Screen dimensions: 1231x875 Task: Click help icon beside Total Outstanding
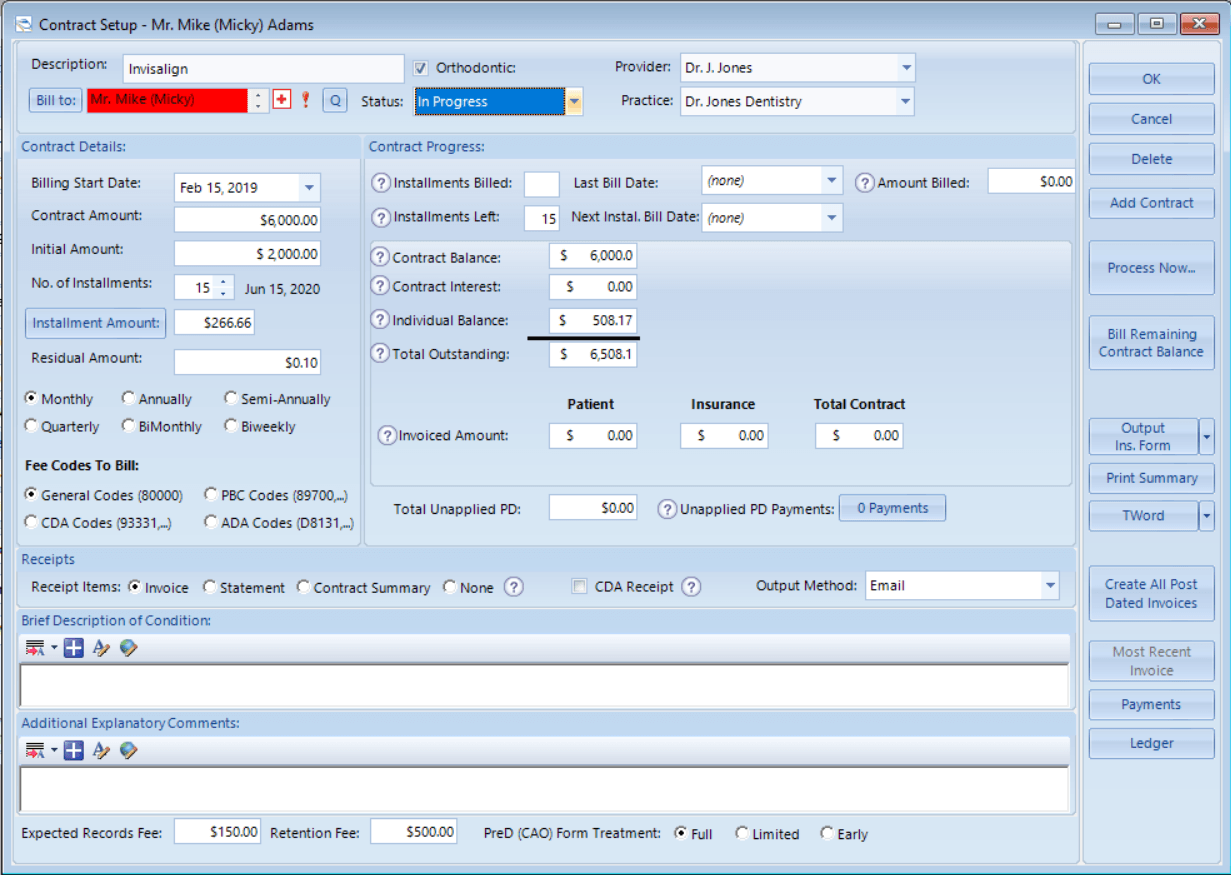pyautogui.click(x=380, y=354)
